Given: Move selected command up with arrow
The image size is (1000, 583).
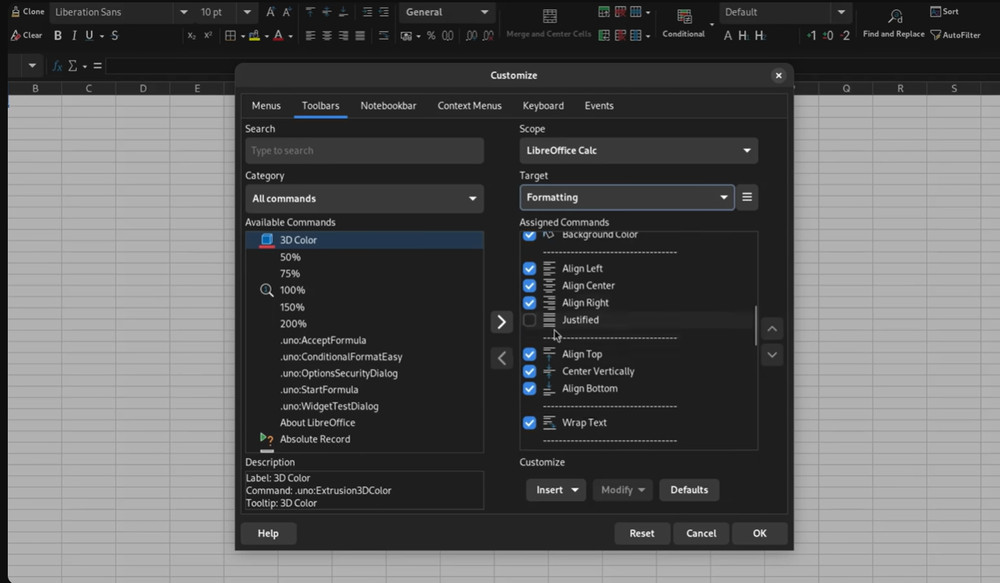Looking at the screenshot, I should [x=771, y=329].
